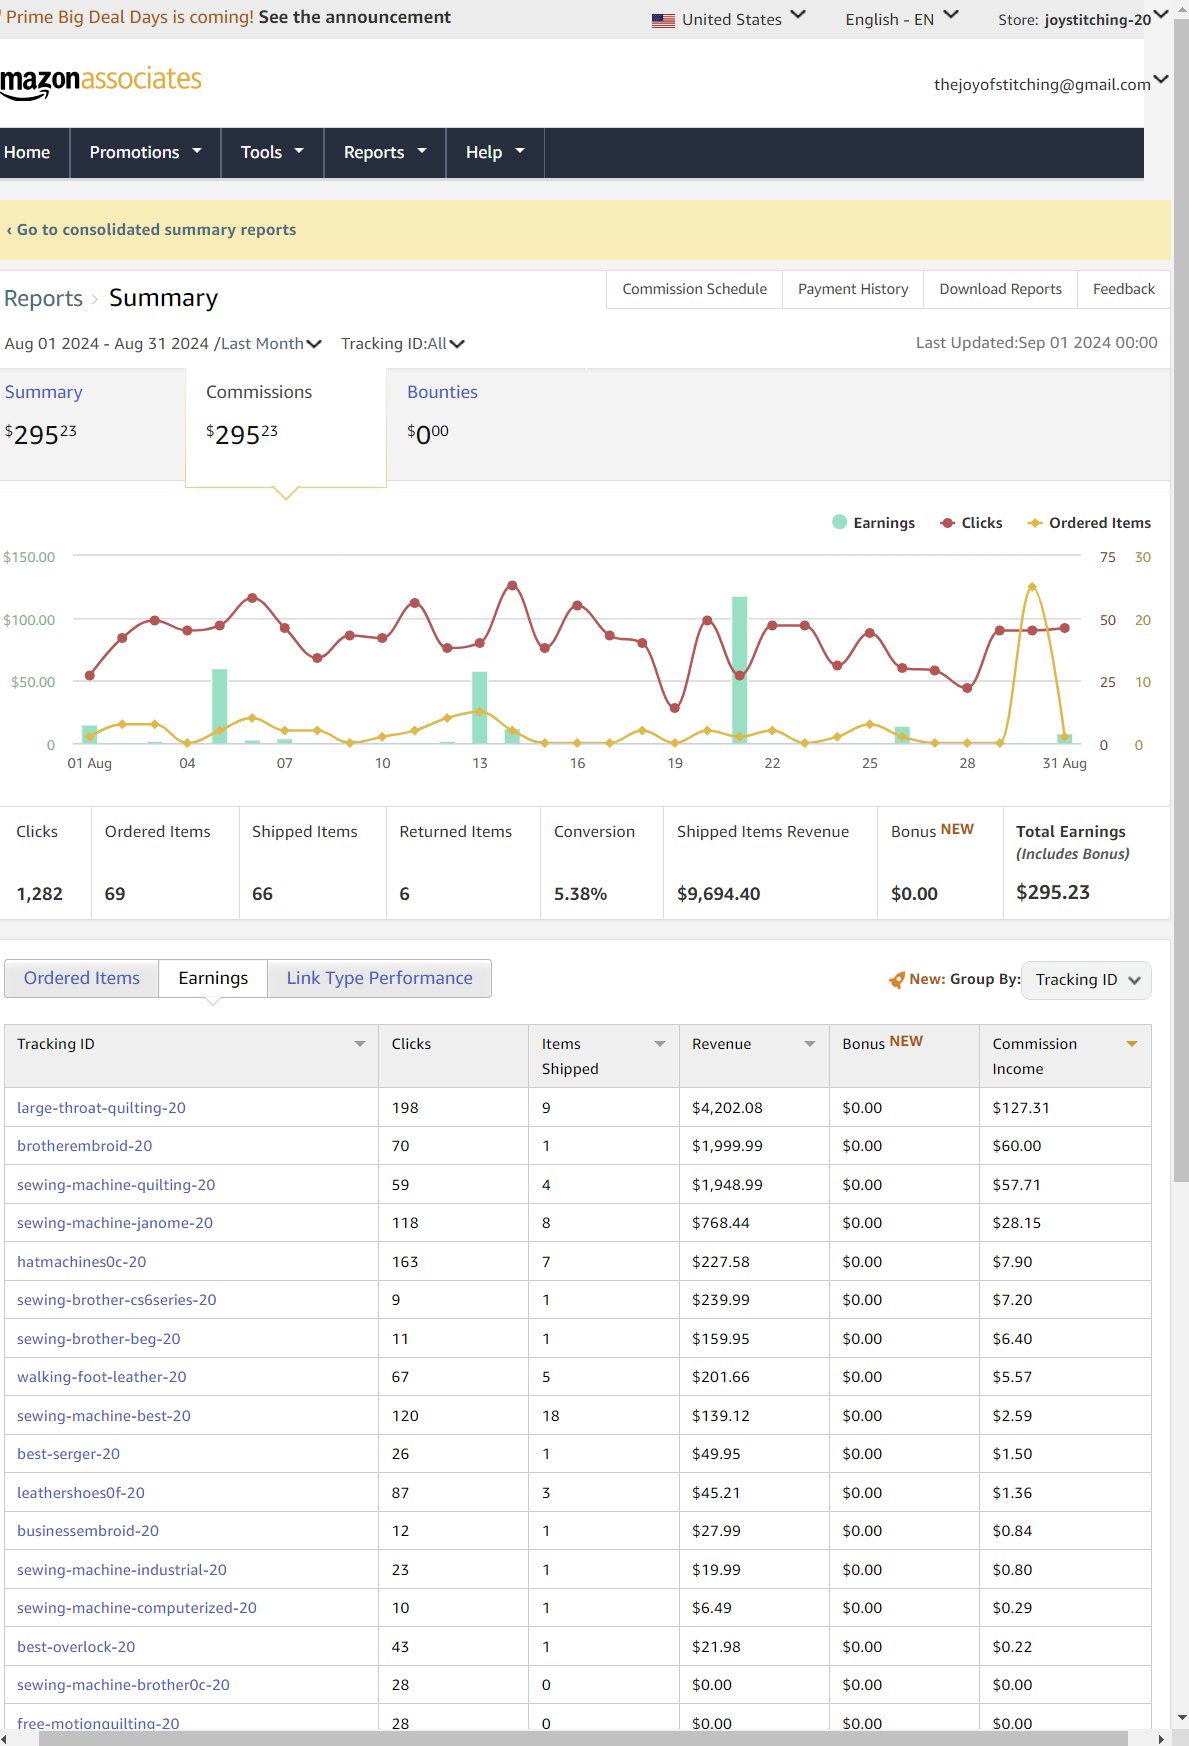Image resolution: width=1189 pixels, height=1746 pixels.
Task: Select the Commissions tab
Action: tap(286, 427)
